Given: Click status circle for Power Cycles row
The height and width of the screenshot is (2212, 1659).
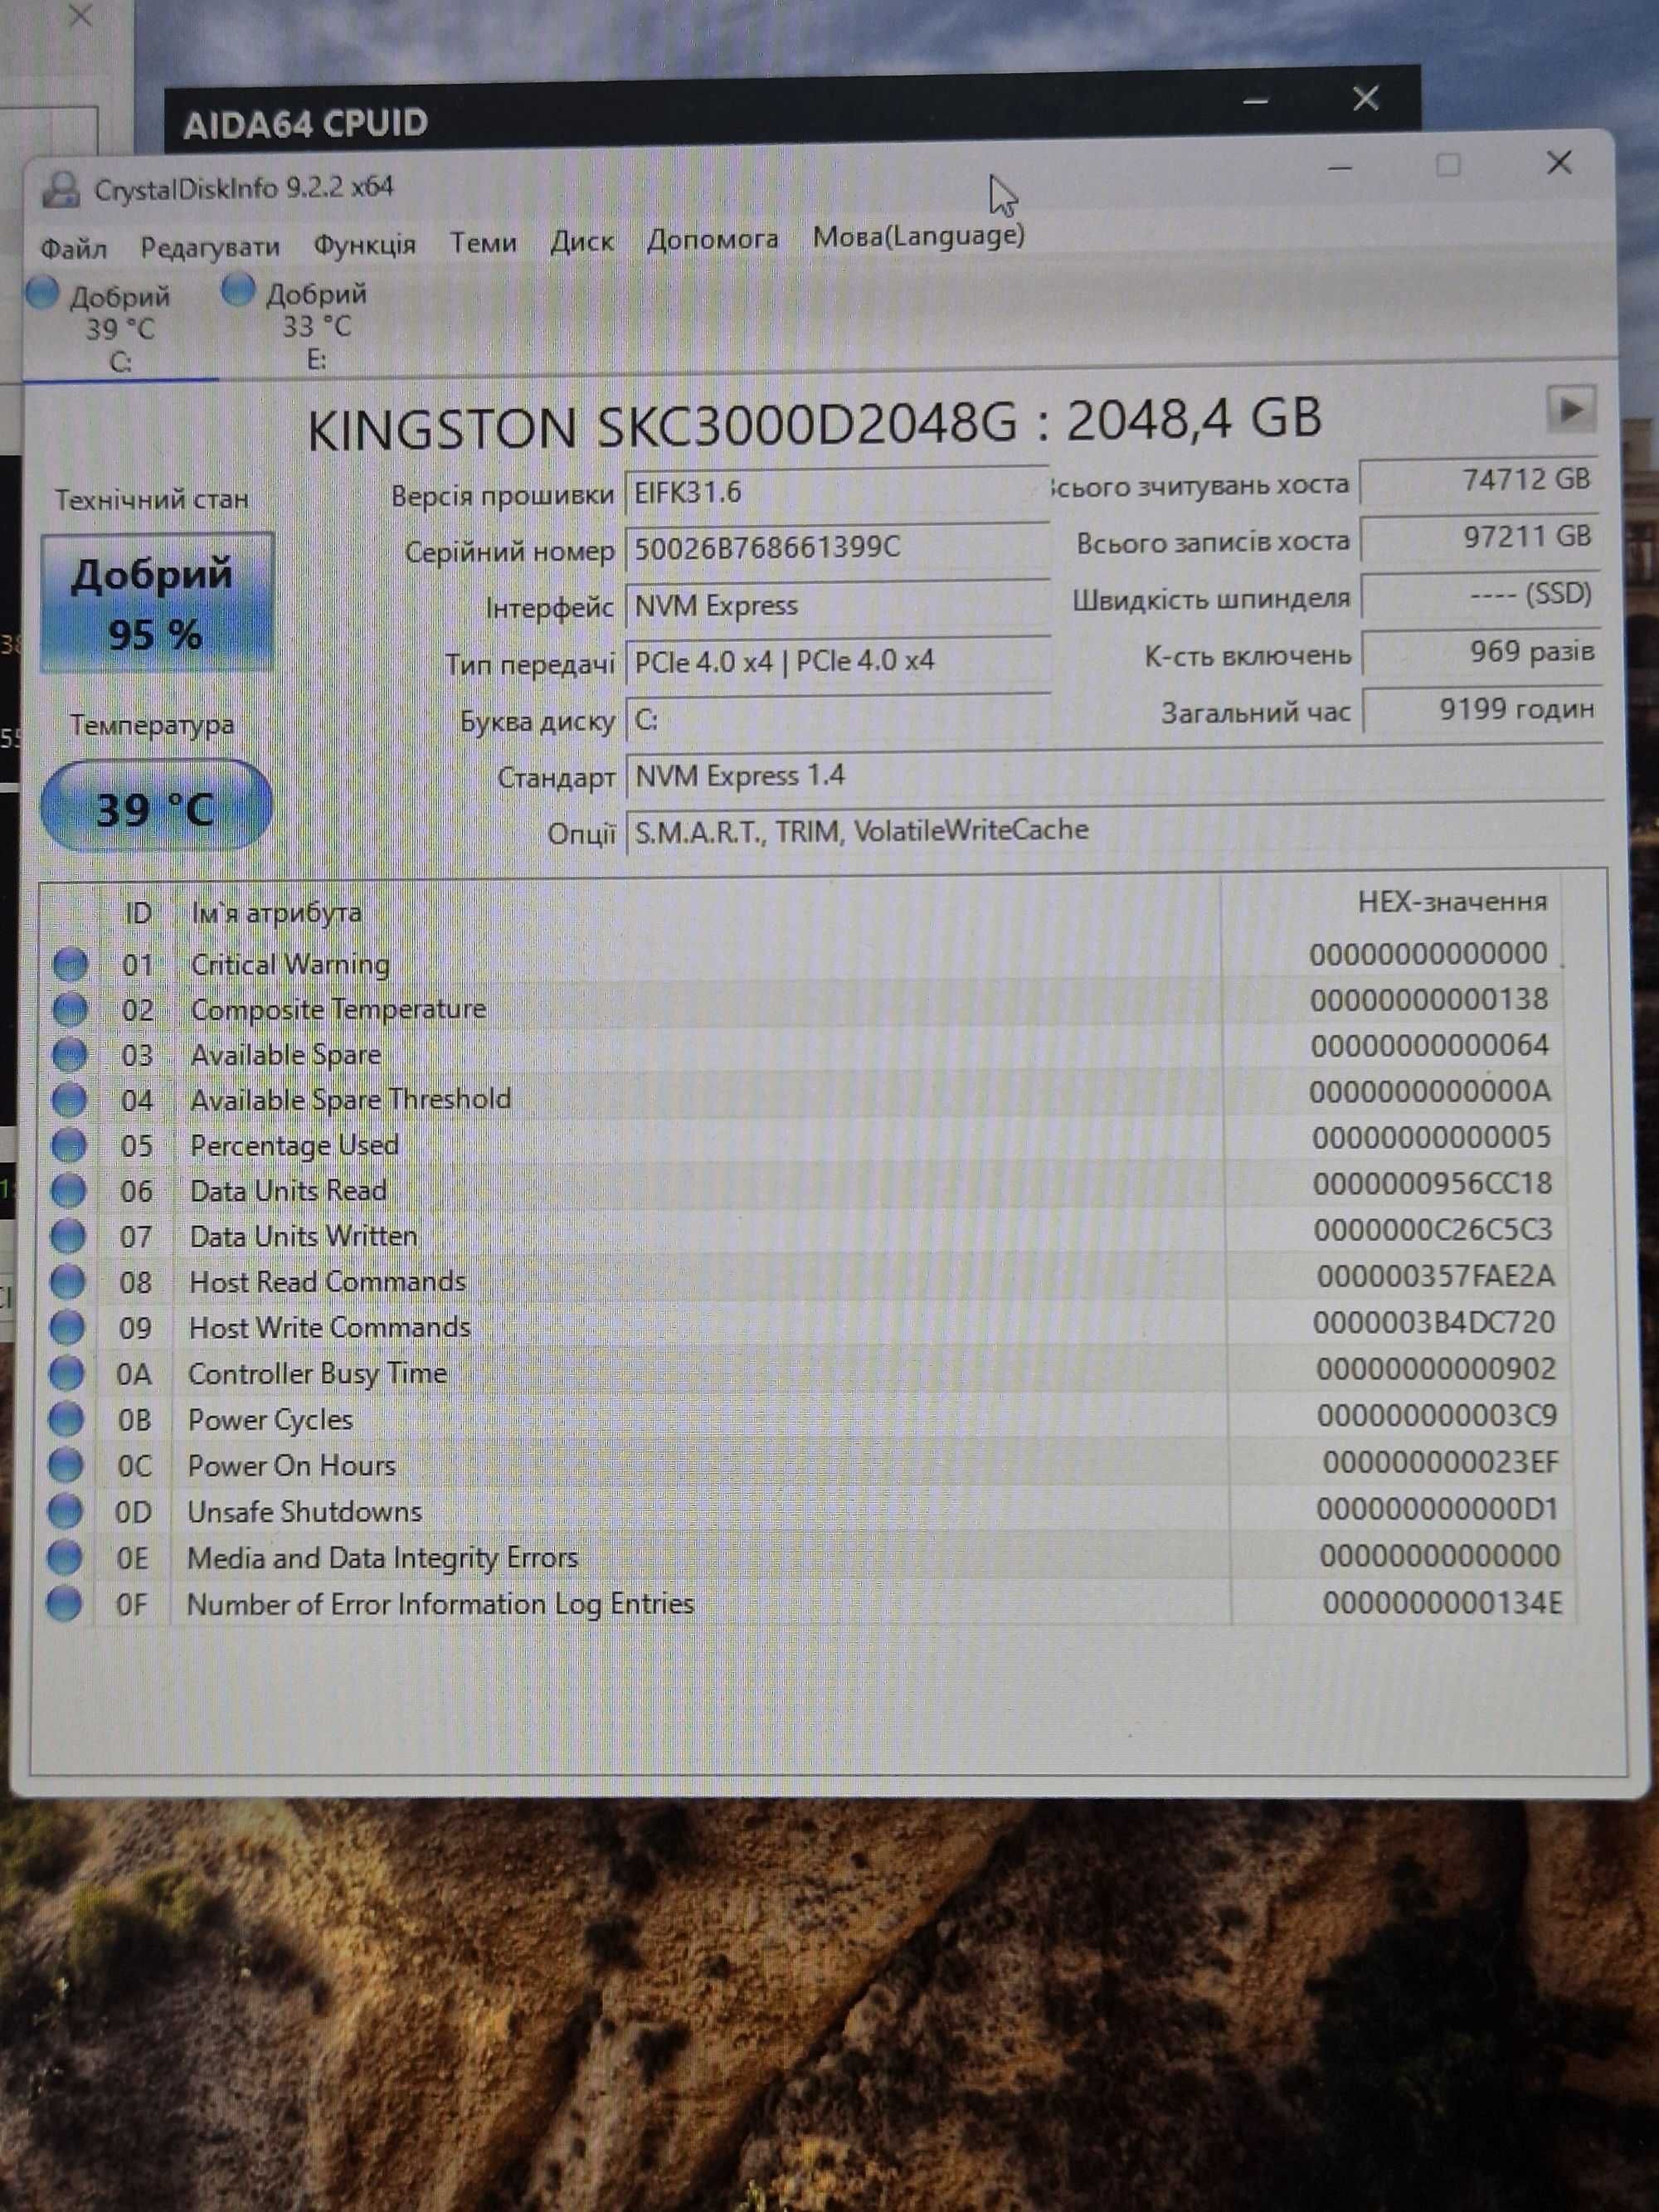Looking at the screenshot, I should pyautogui.click(x=66, y=1419).
